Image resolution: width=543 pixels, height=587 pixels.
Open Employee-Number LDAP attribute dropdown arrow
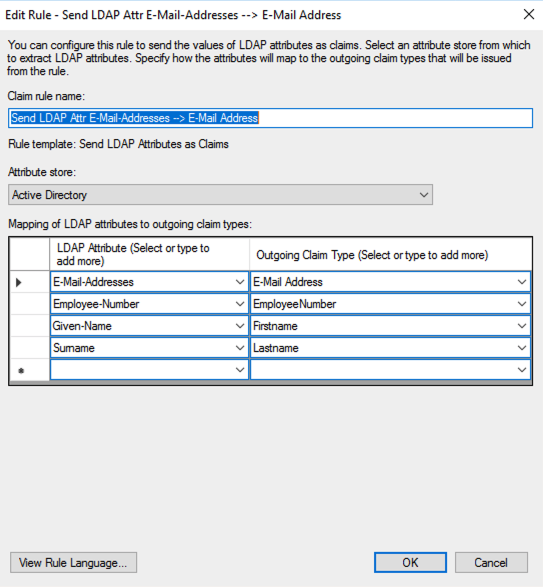click(x=240, y=304)
